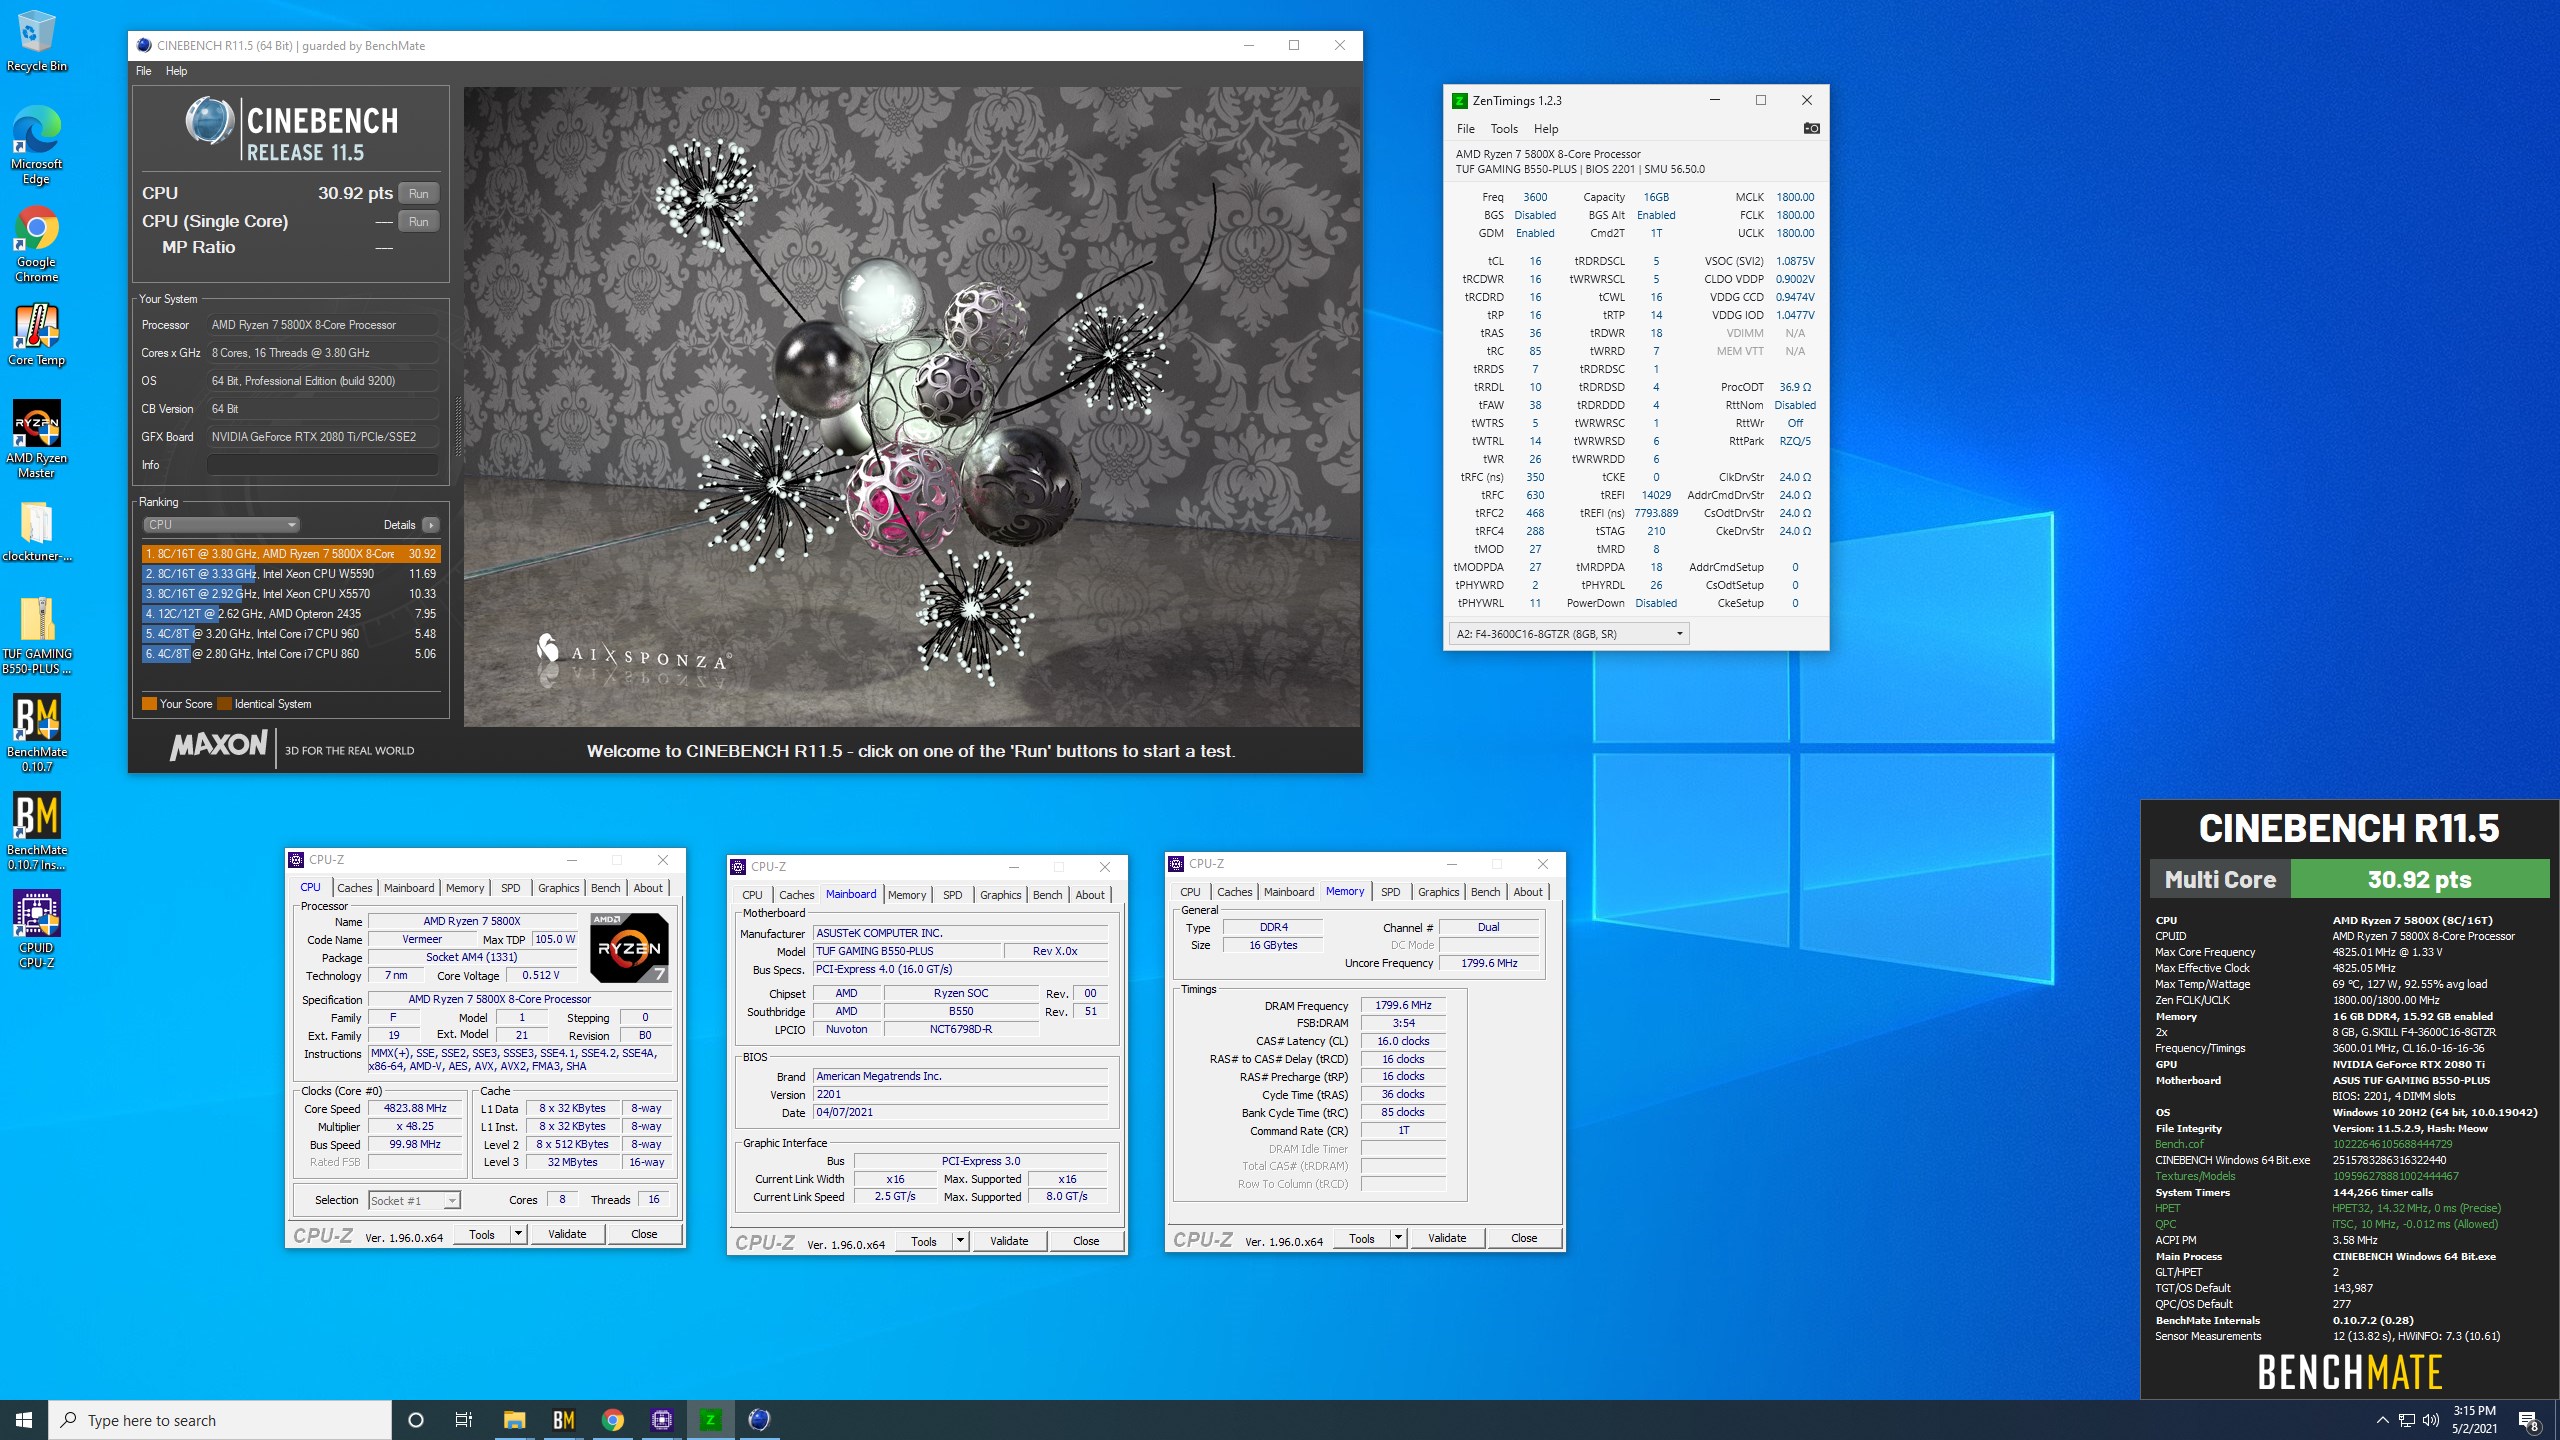This screenshot has height=1440, width=2560.
Task: Open the Tools menu in ZenTimings
Action: (1504, 129)
